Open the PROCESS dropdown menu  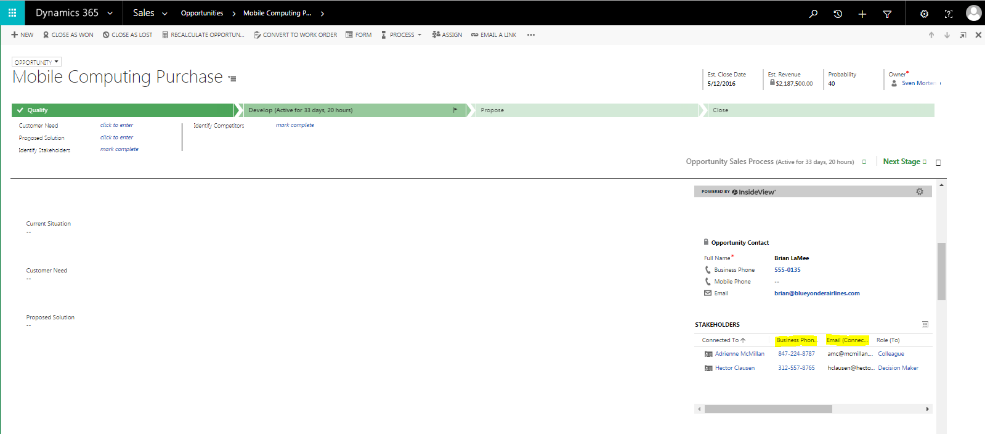coord(401,35)
